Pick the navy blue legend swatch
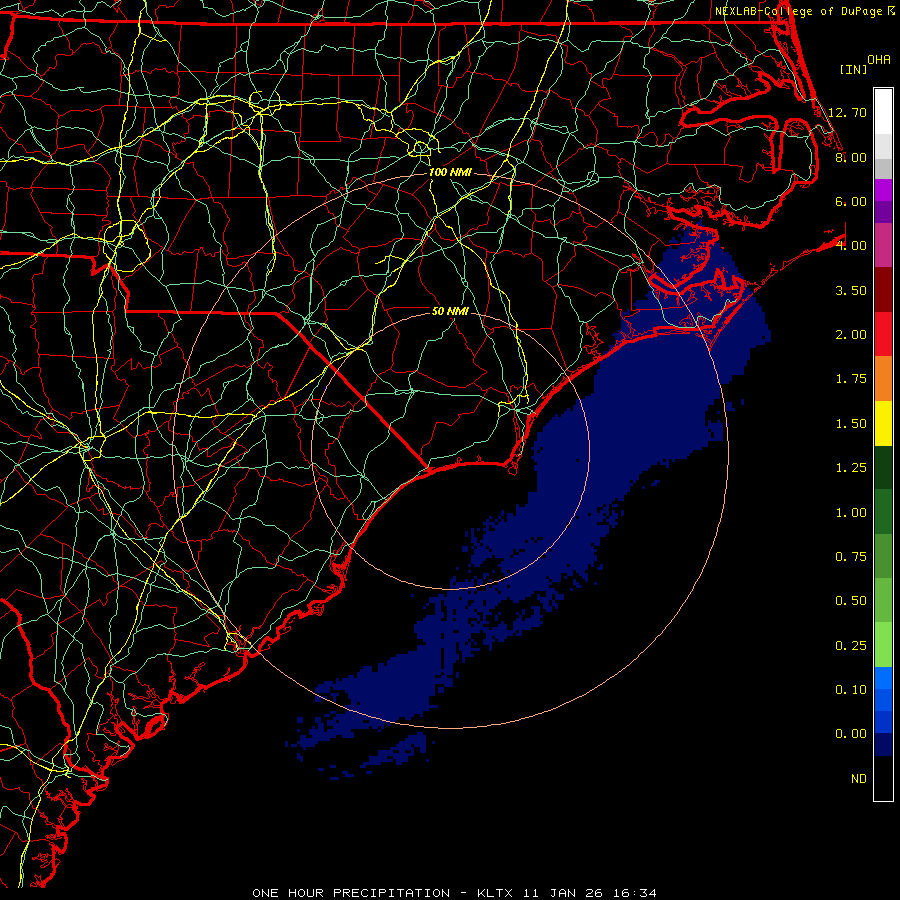Viewport: 900px width, 900px height. point(883,745)
